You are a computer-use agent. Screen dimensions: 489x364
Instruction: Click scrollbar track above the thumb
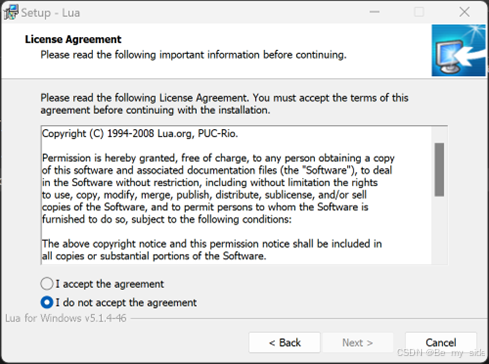[439, 135]
